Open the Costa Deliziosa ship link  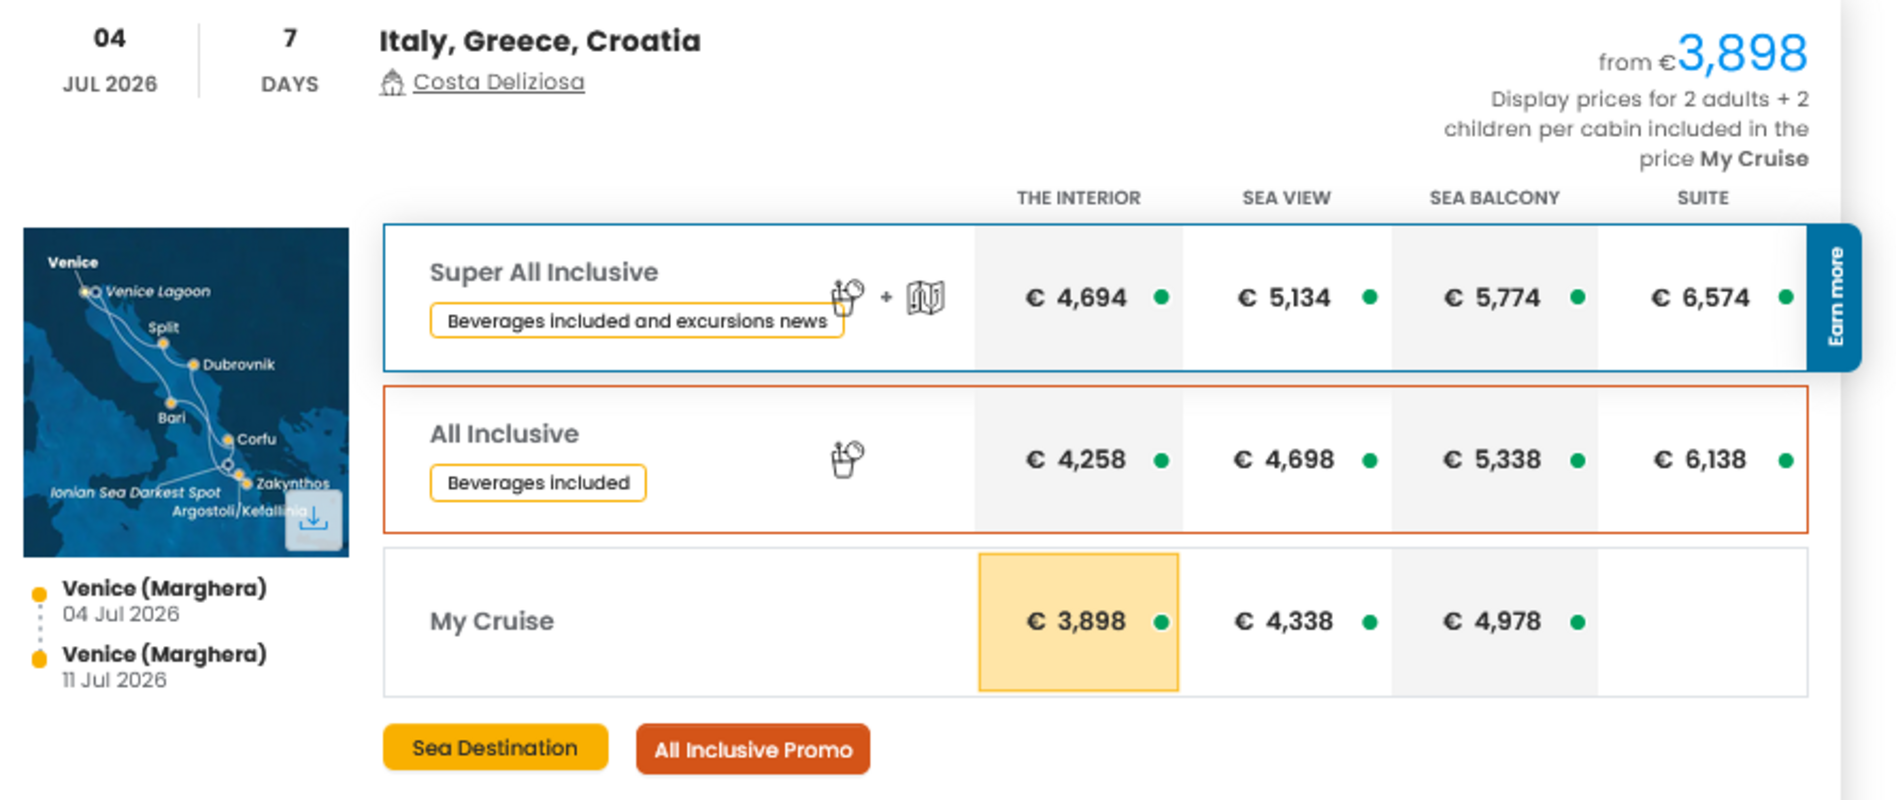tap(499, 82)
